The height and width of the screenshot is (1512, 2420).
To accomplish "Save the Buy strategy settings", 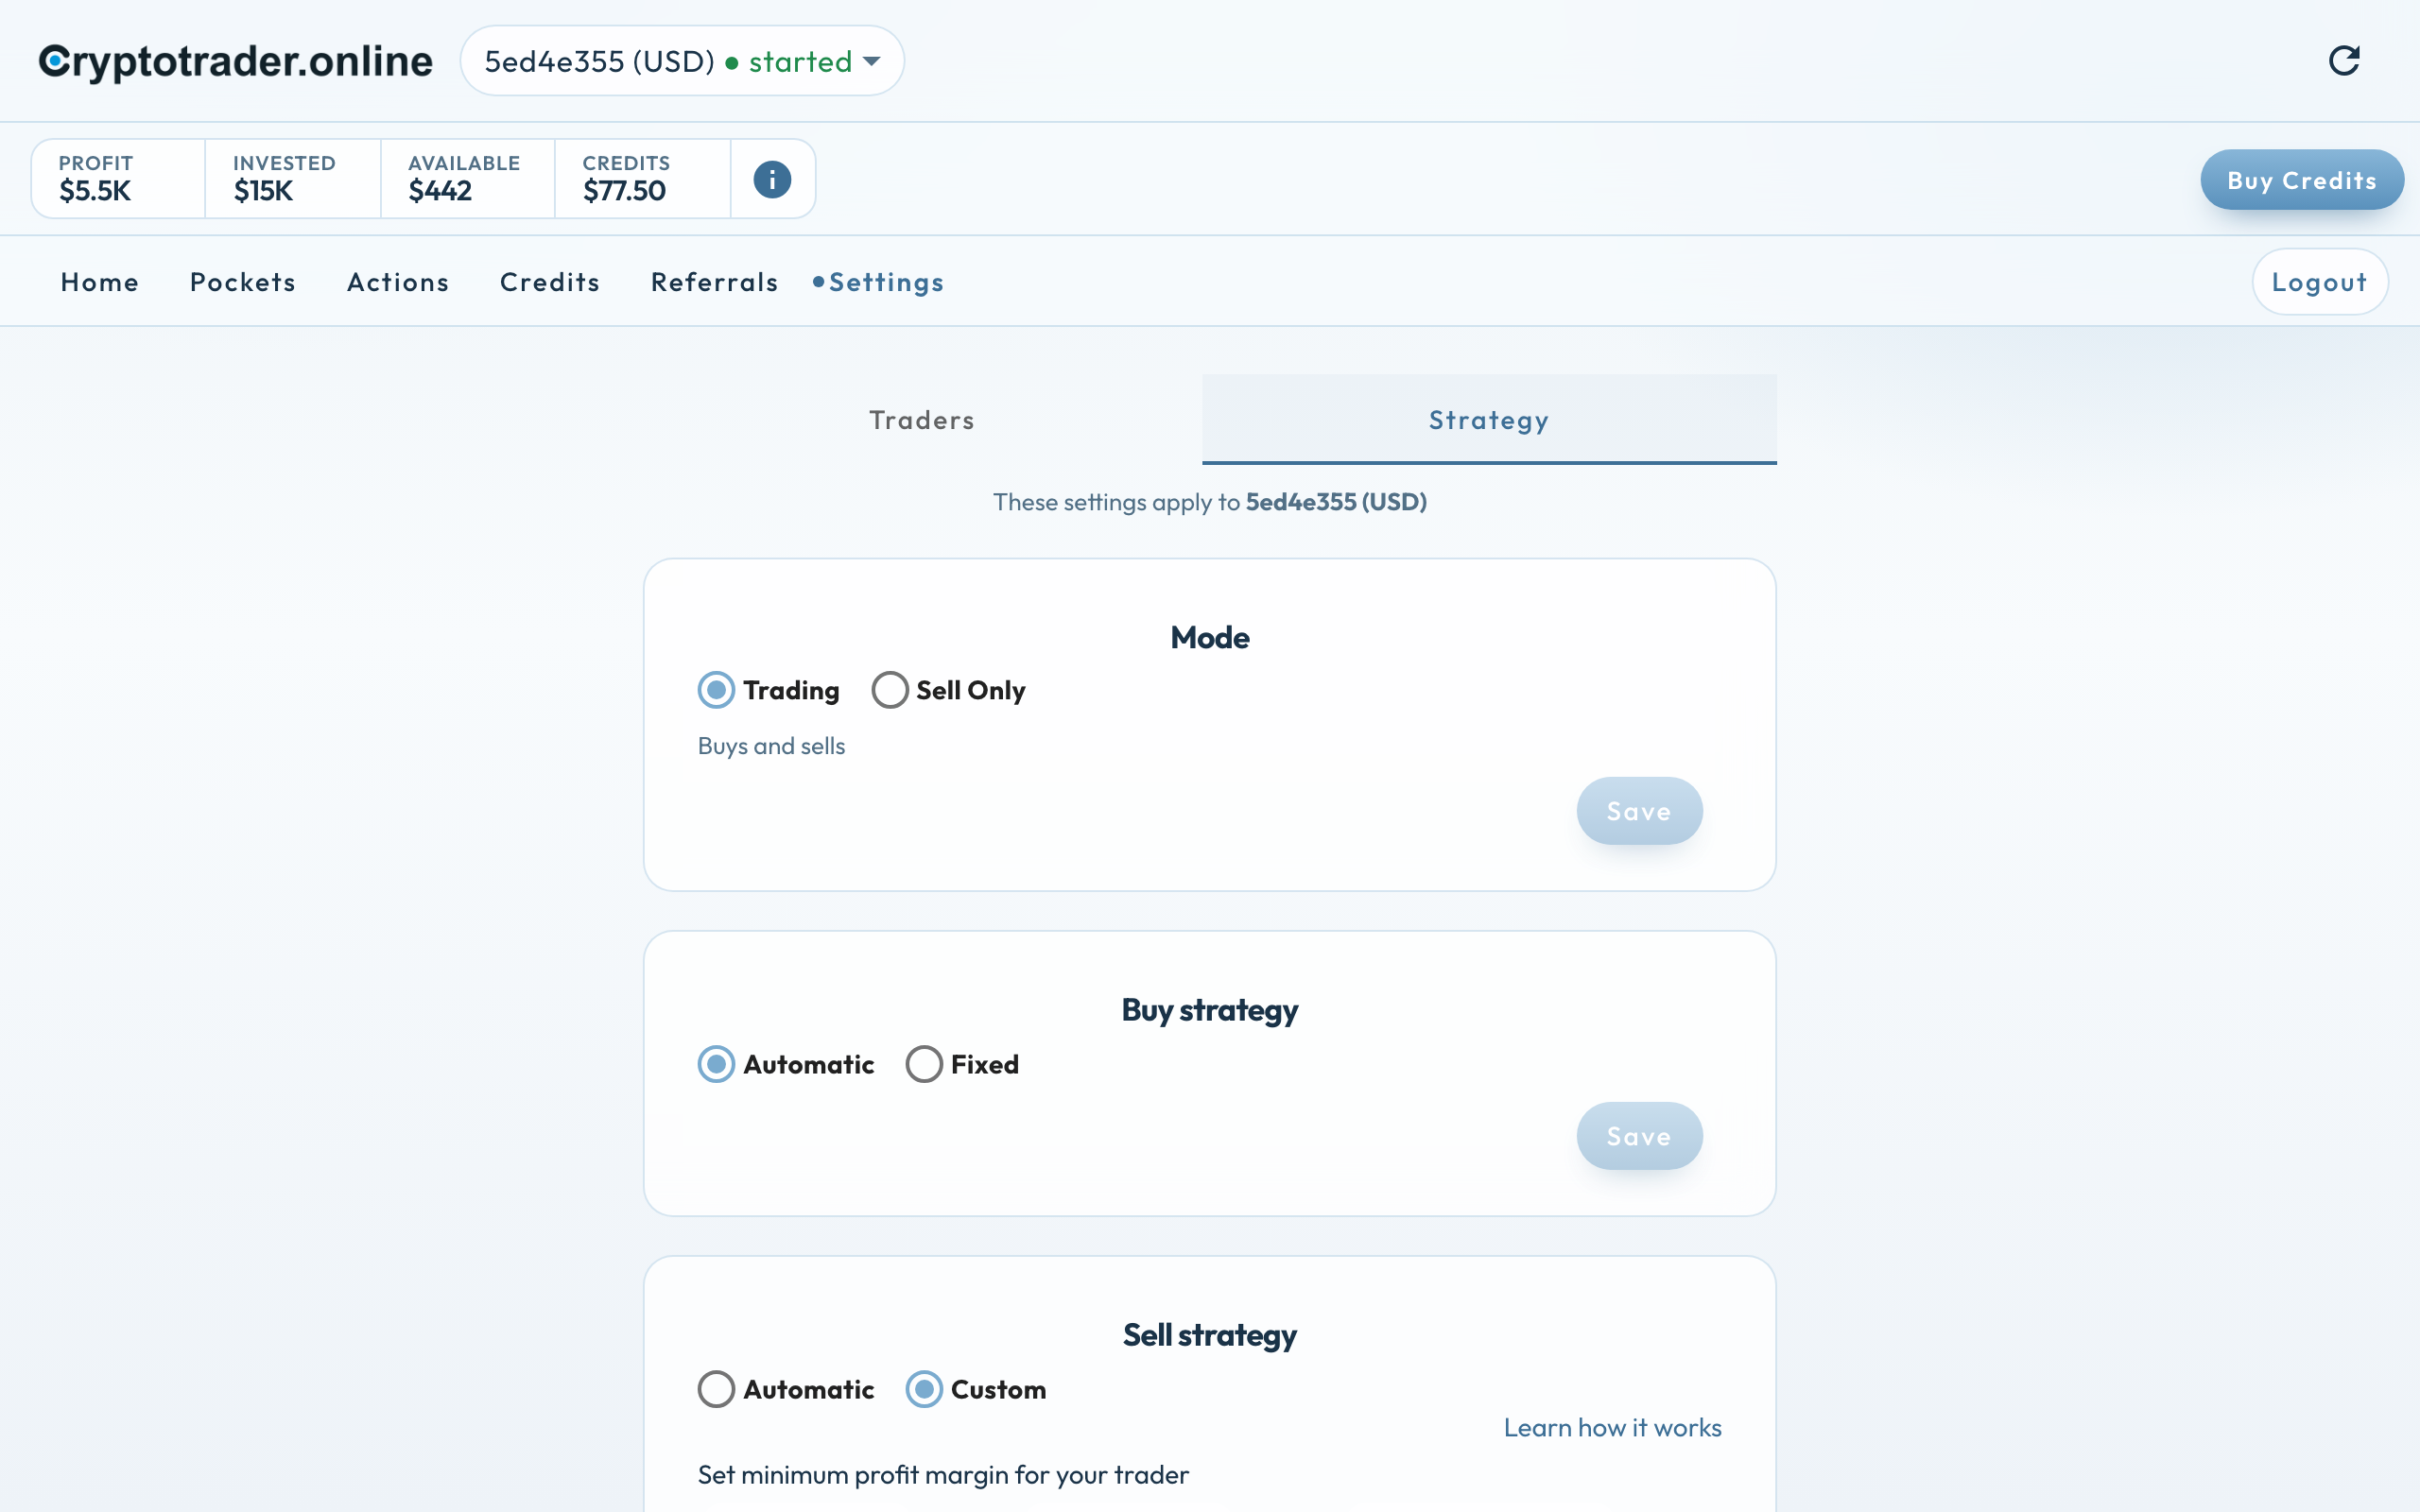I will pyautogui.click(x=1639, y=1136).
